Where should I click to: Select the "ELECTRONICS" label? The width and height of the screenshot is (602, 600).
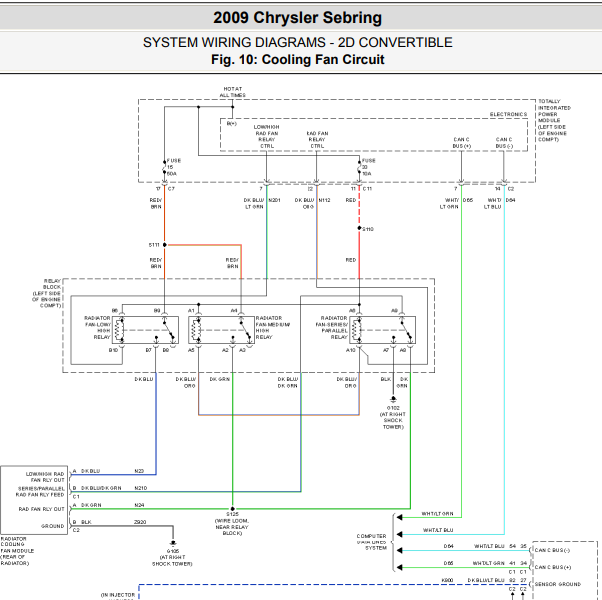point(508,114)
